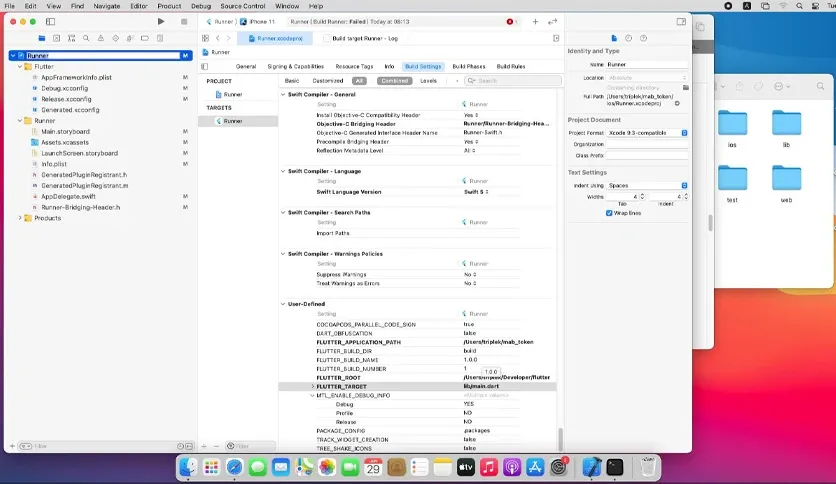This screenshot has width=836, height=484.
Task: Select the Runner.xcodeproj editor tab
Action: (x=276, y=38)
